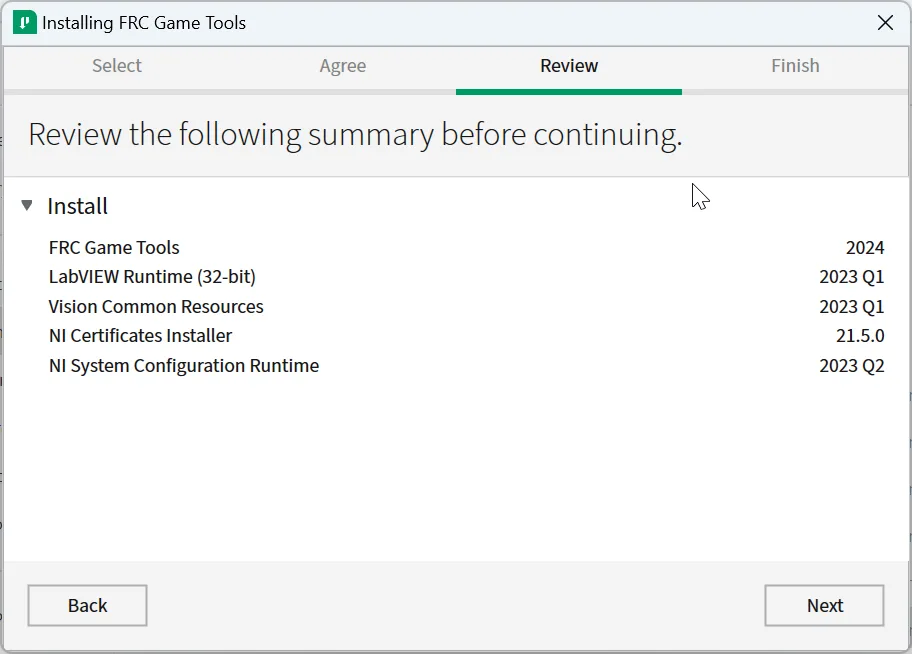Image resolution: width=912 pixels, height=654 pixels.
Task: Close the Installing FRC Game Tools window
Action: tap(885, 22)
